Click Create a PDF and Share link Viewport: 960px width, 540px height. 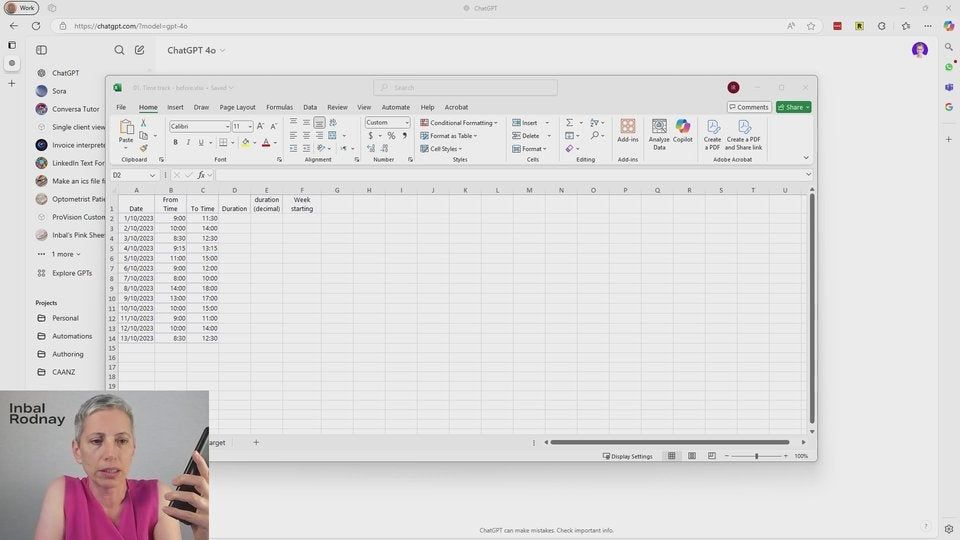click(x=744, y=135)
